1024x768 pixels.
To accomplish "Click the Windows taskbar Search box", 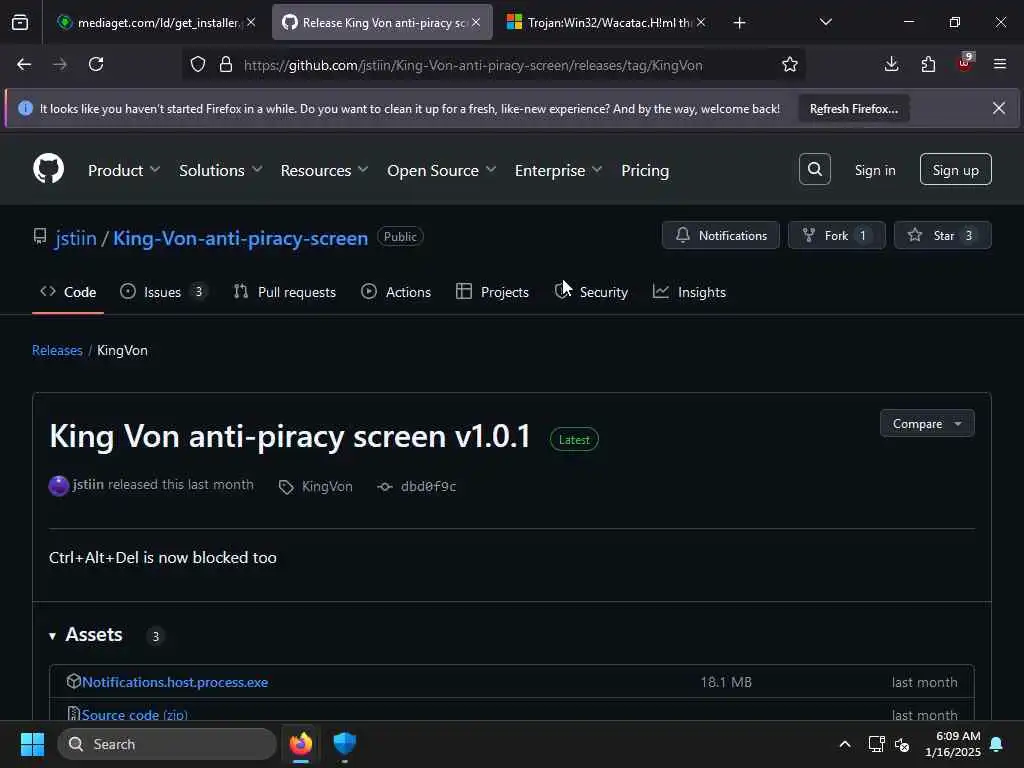I will pos(167,744).
